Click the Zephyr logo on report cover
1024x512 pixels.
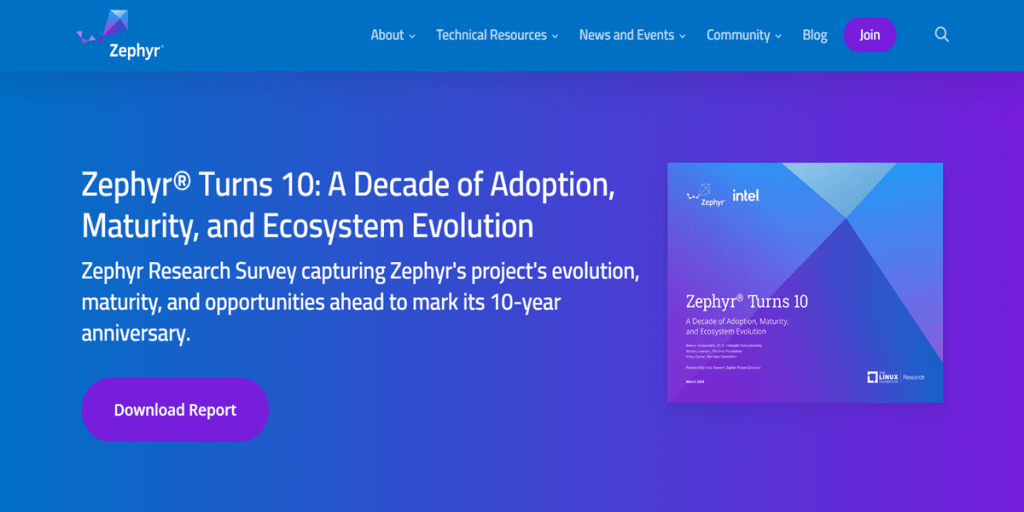(x=705, y=196)
